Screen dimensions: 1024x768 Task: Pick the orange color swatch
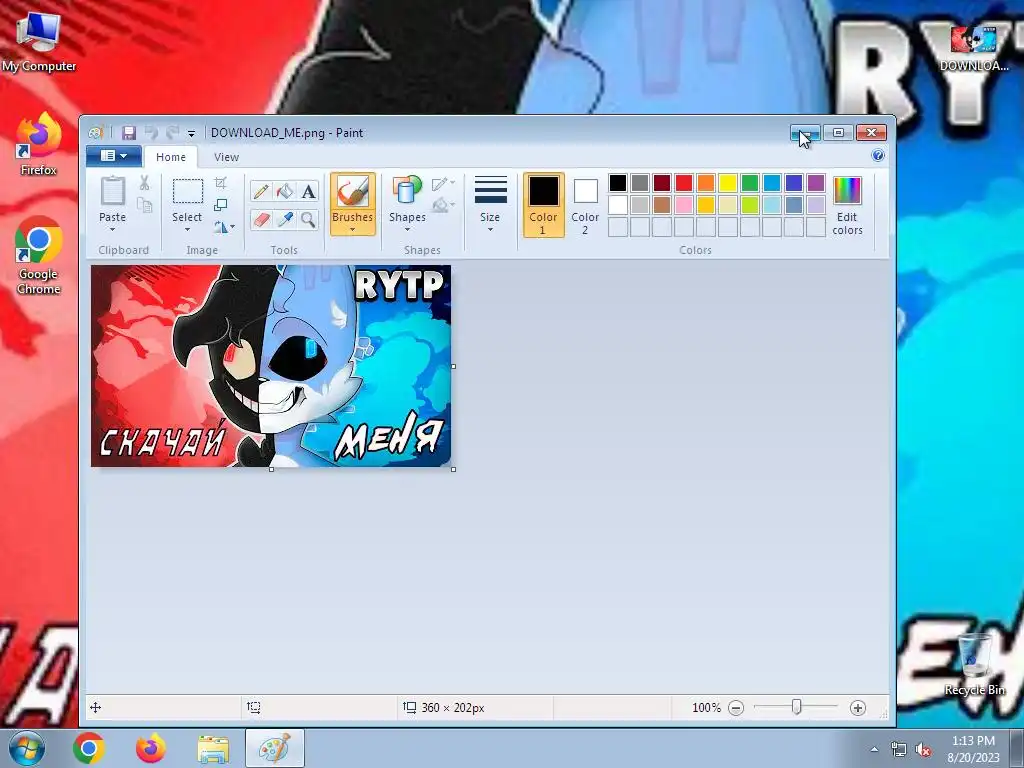point(706,183)
